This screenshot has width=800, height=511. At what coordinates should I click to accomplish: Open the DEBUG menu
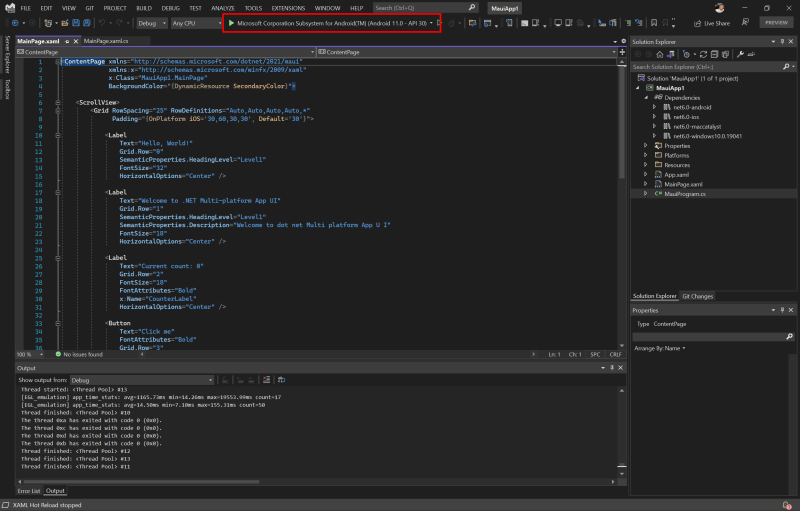coord(170,8)
